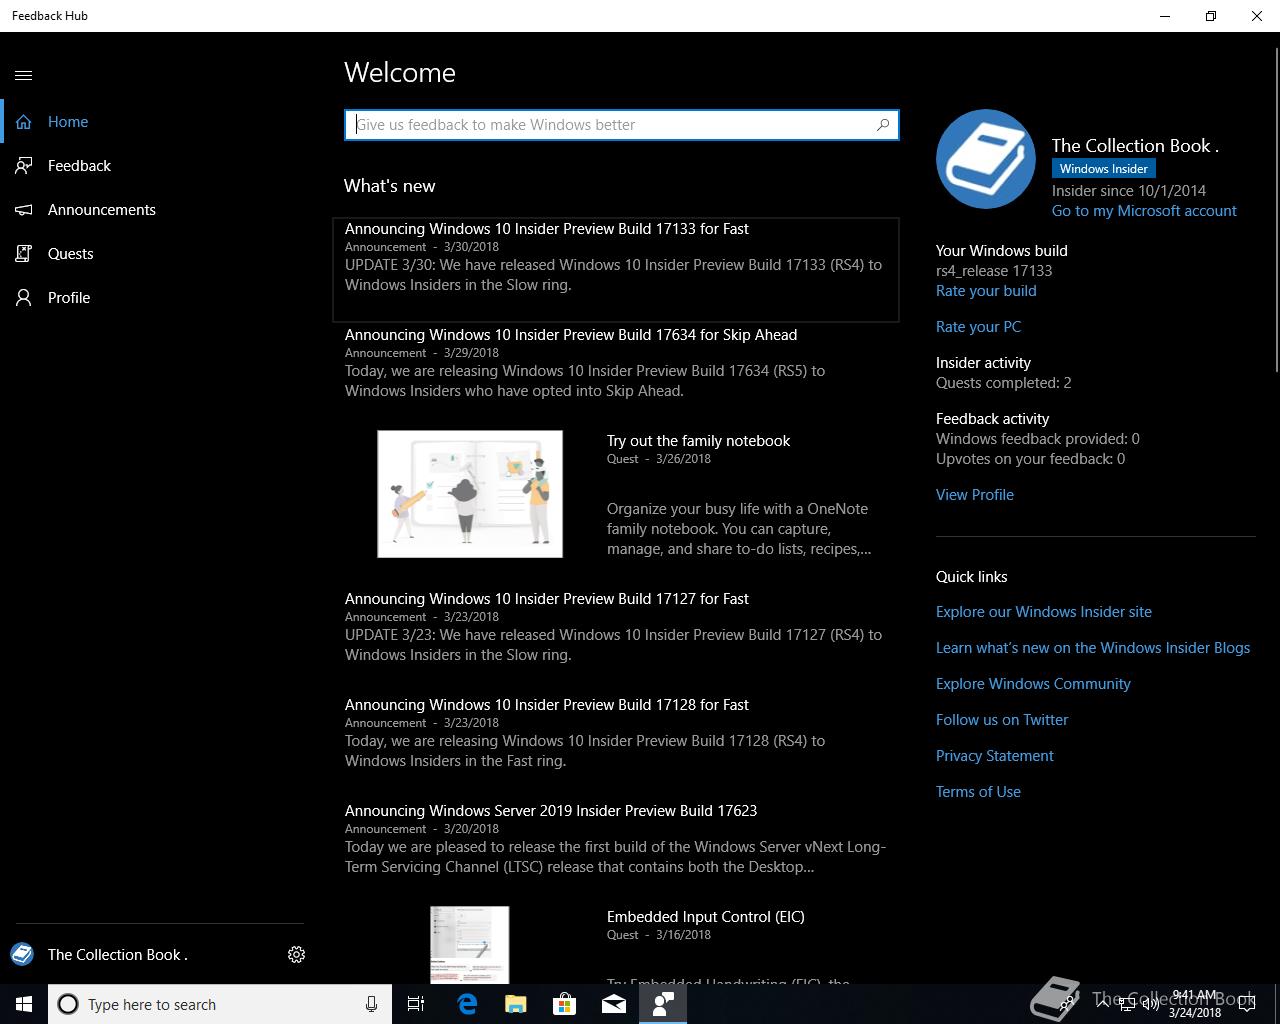This screenshot has height=1024, width=1280.
Task: Open the hamburger navigation menu
Action: pos(24,75)
